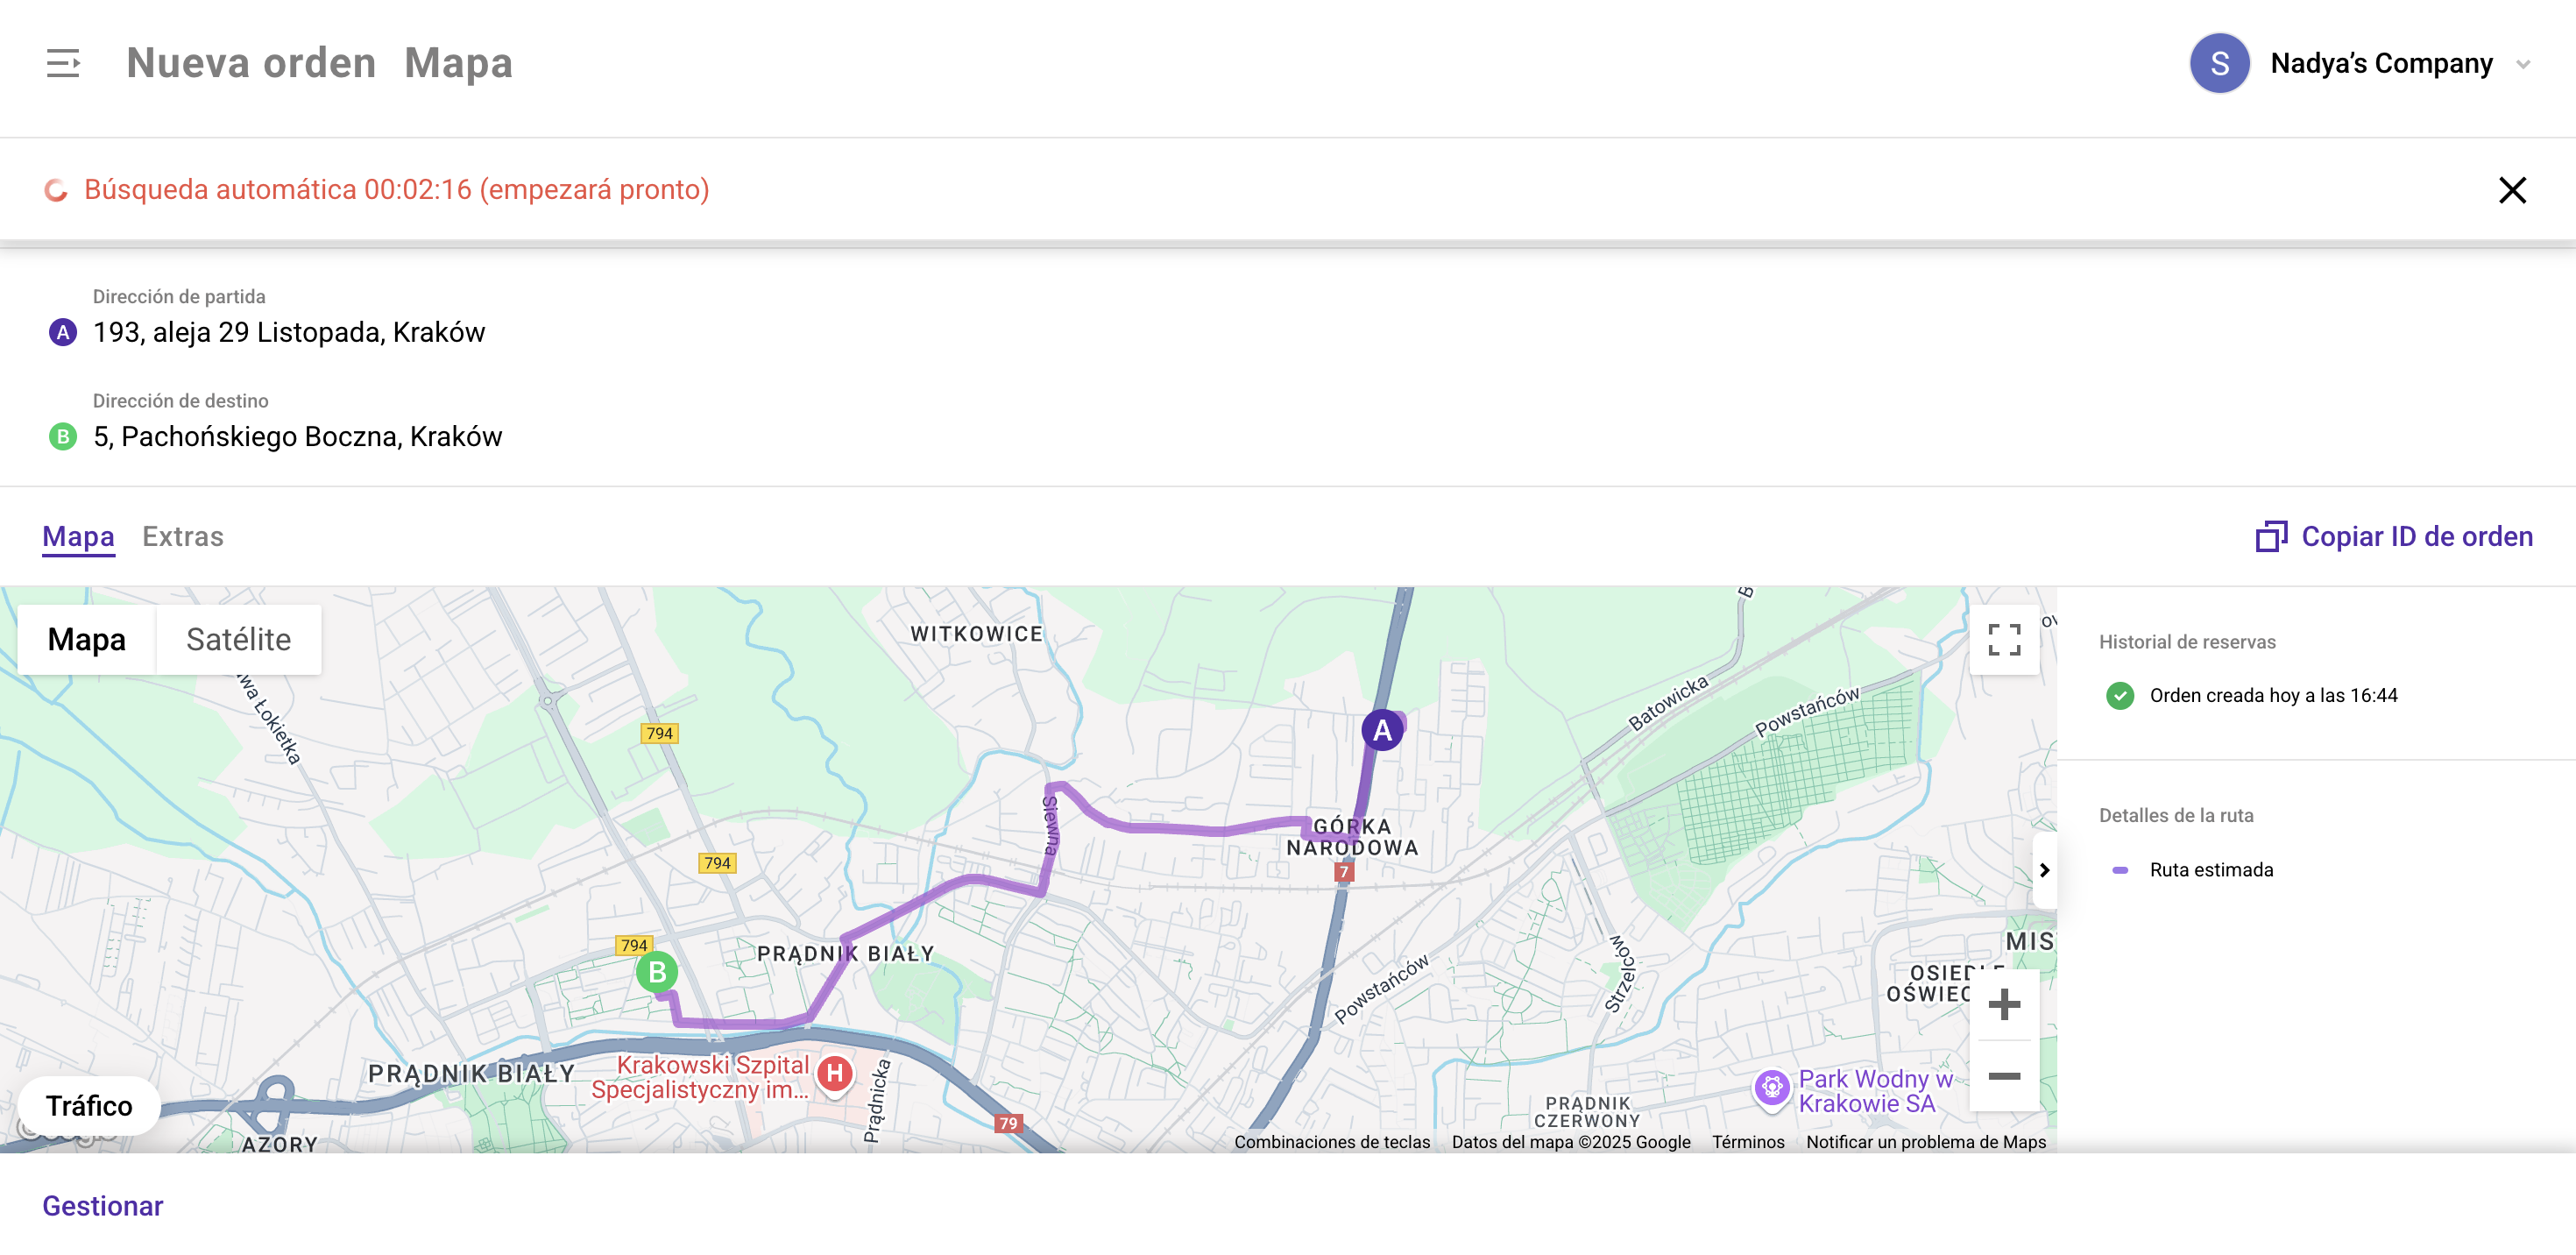Zoom out the map with minus
Image resolution: width=2576 pixels, height=1255 pixels.
[2003, 1076]
